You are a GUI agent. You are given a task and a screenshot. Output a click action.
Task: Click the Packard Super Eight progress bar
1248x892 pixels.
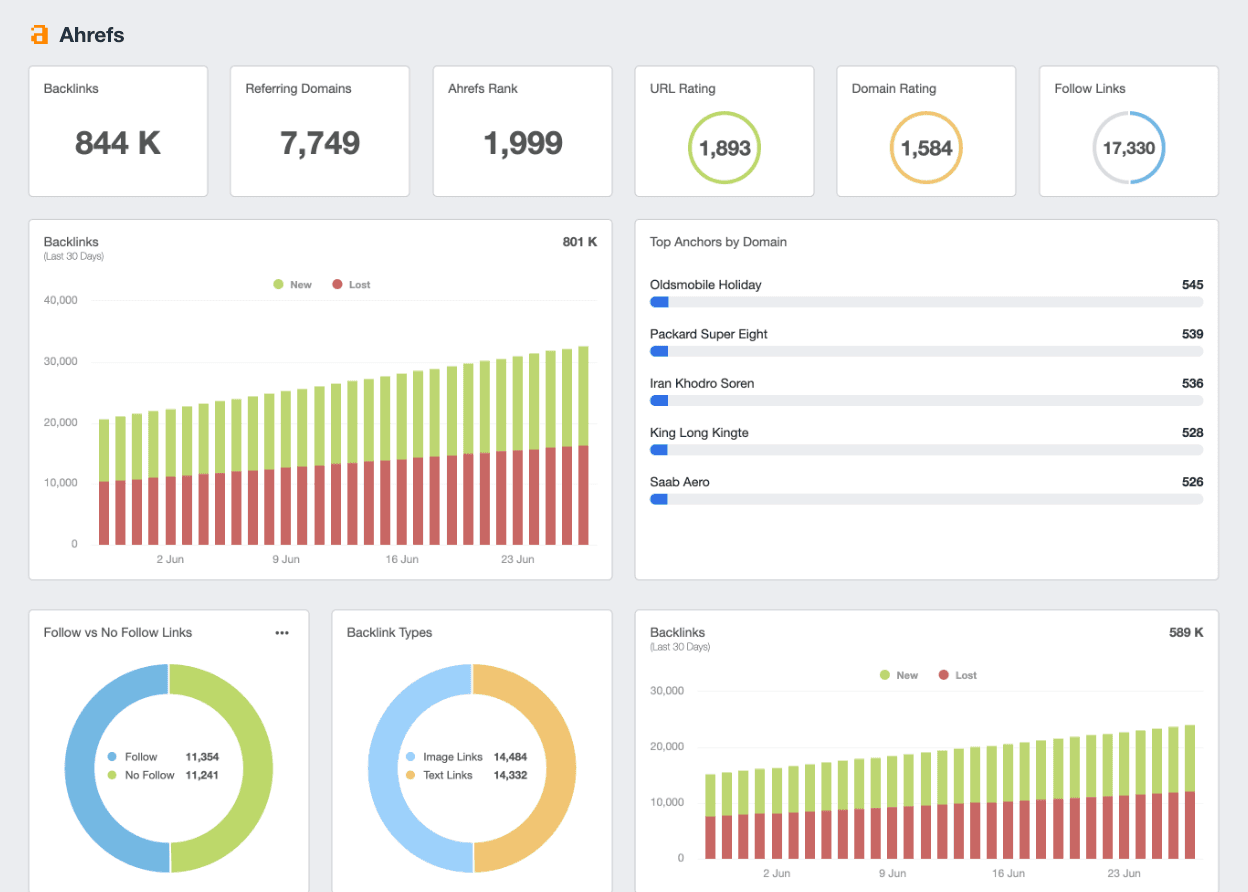(x=926, y=351)
